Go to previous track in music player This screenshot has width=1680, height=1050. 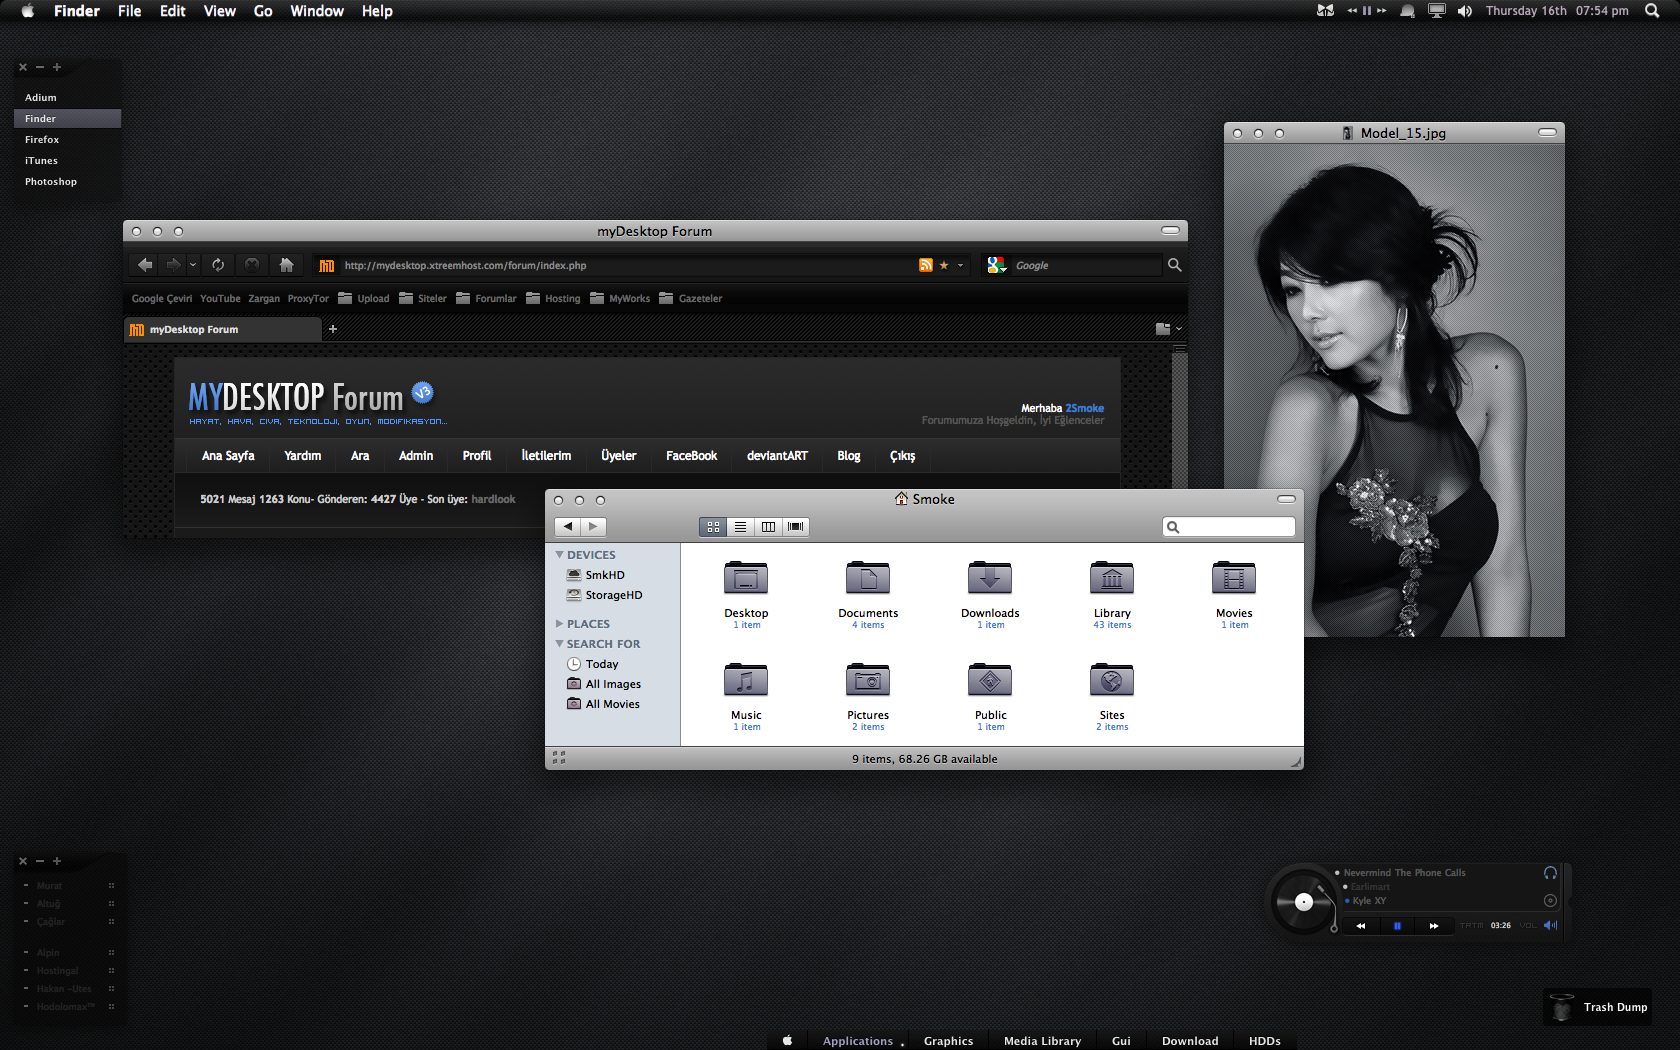point(1361,926)
